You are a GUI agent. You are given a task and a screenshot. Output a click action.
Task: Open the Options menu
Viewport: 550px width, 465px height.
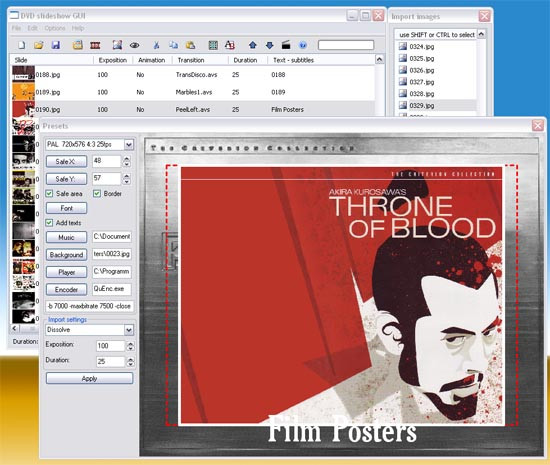55,28
